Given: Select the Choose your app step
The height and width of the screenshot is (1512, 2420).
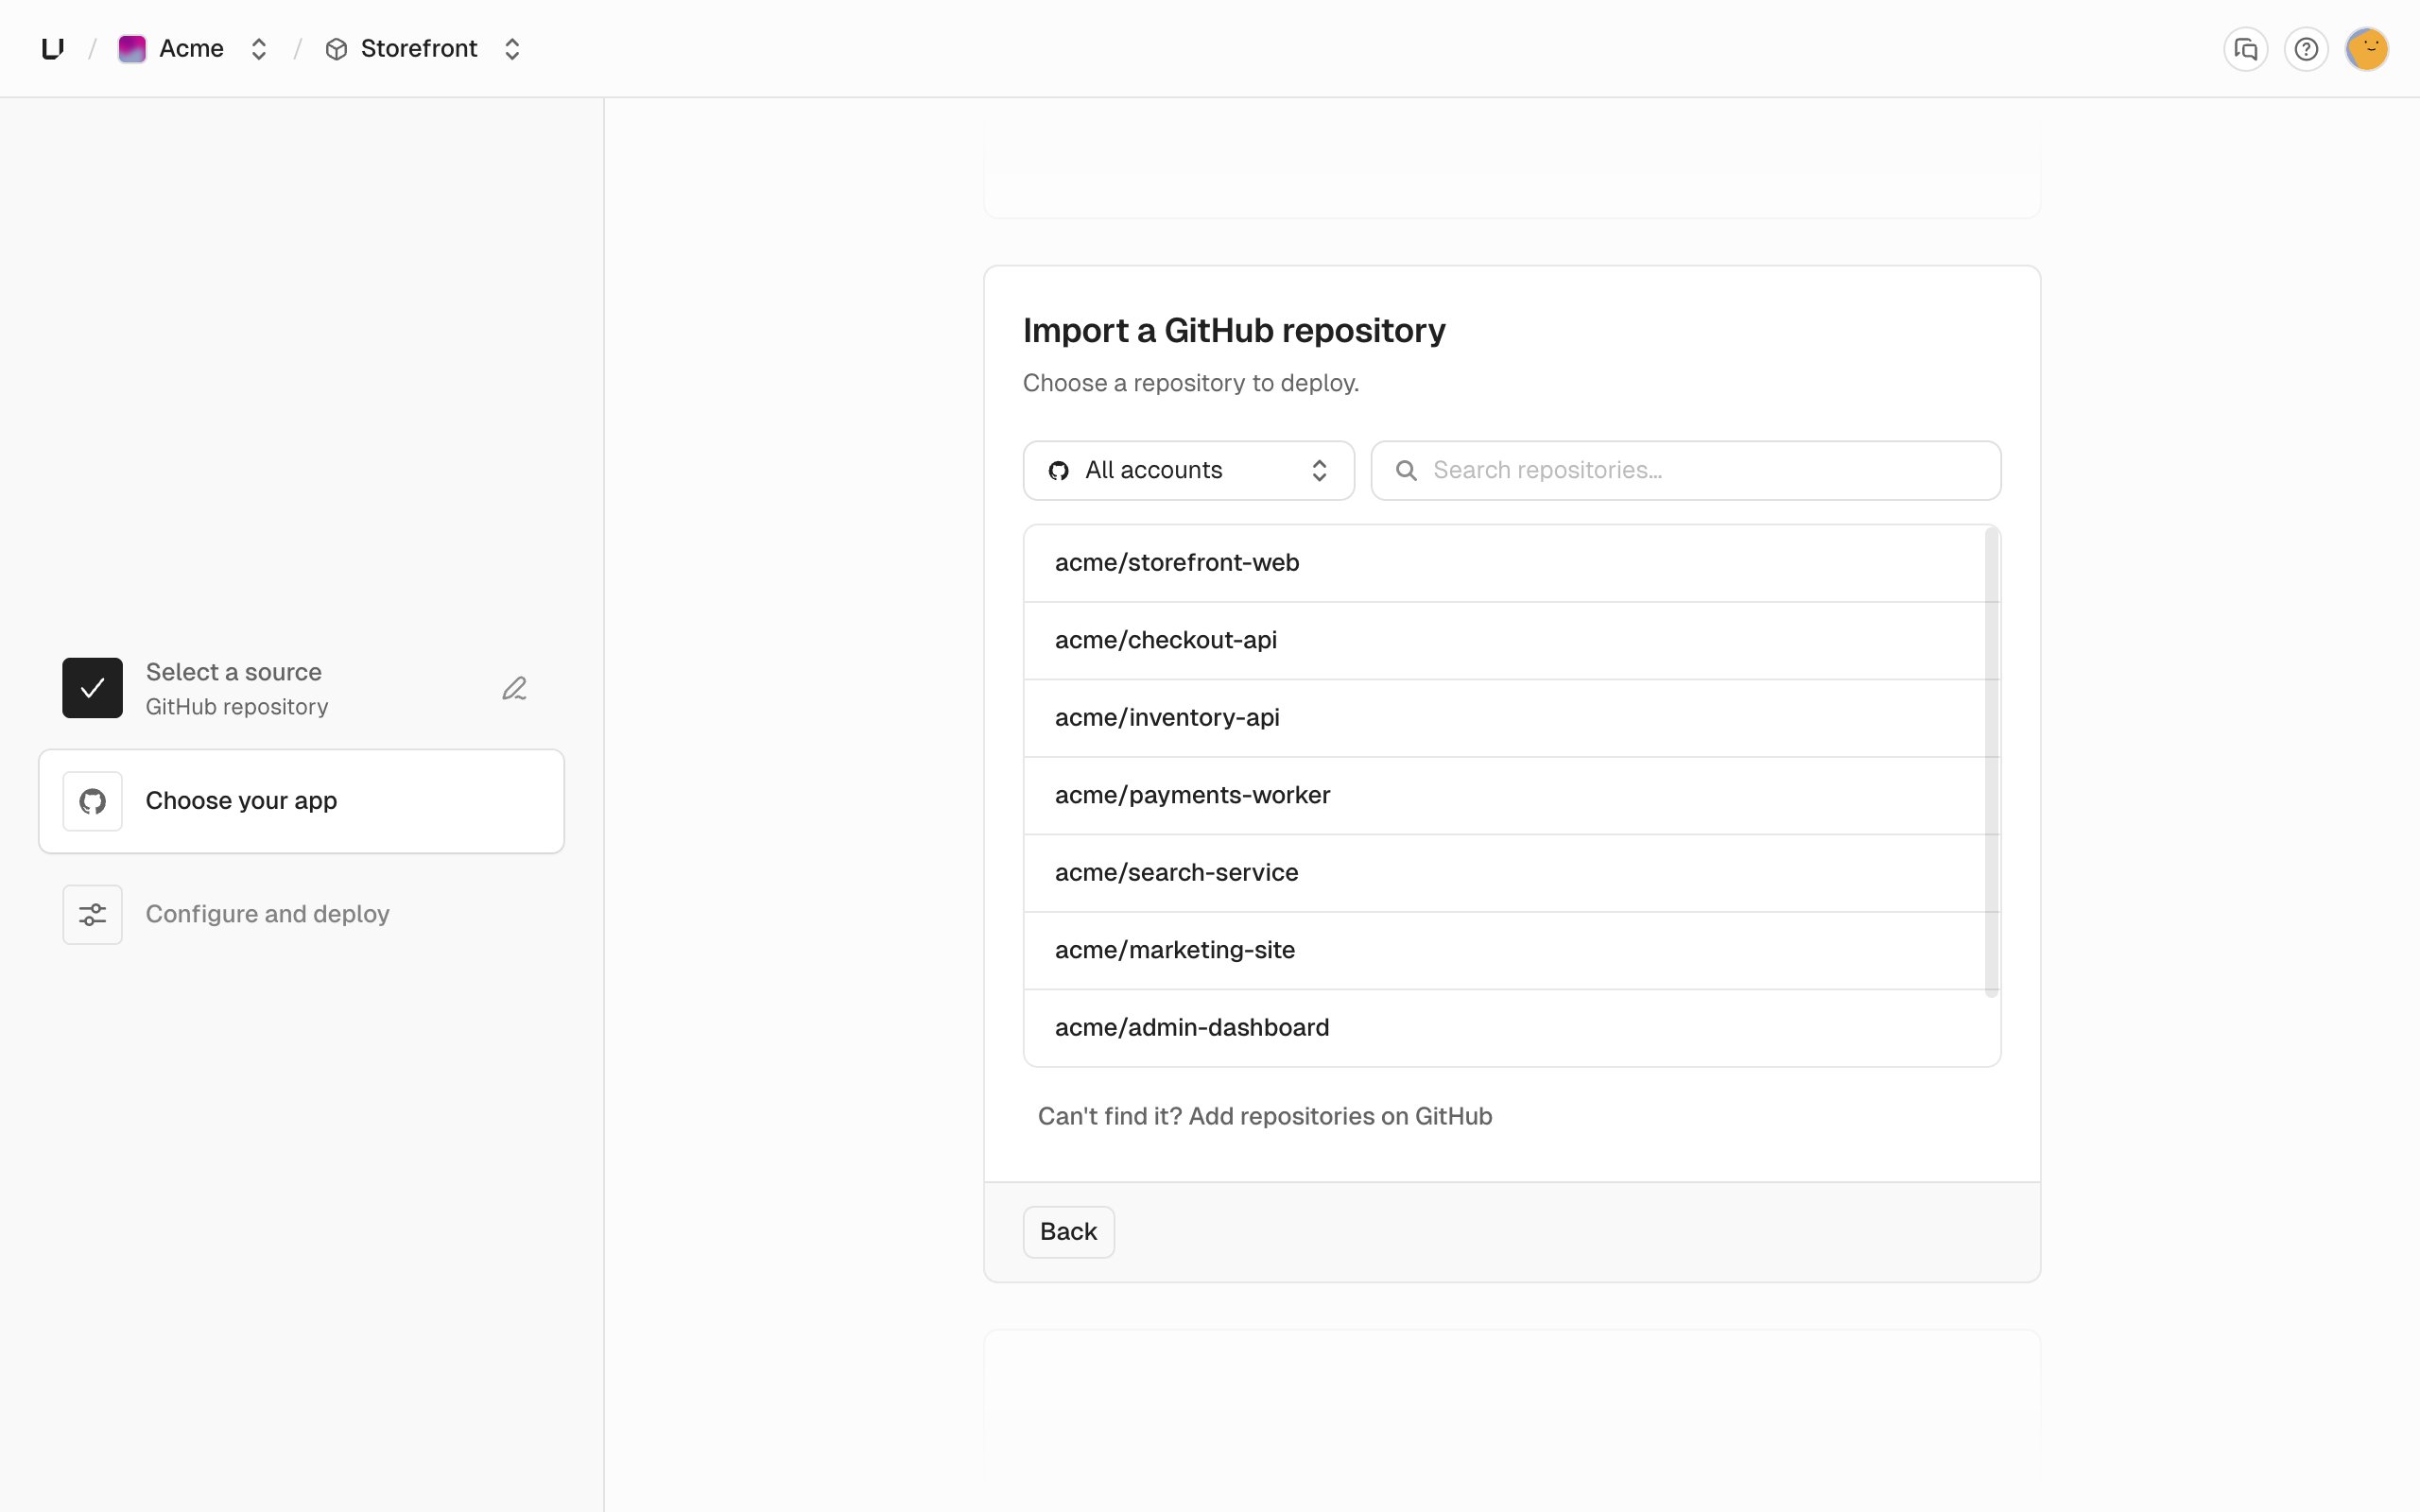Looking at the screenshot, I should click(301, 801).
